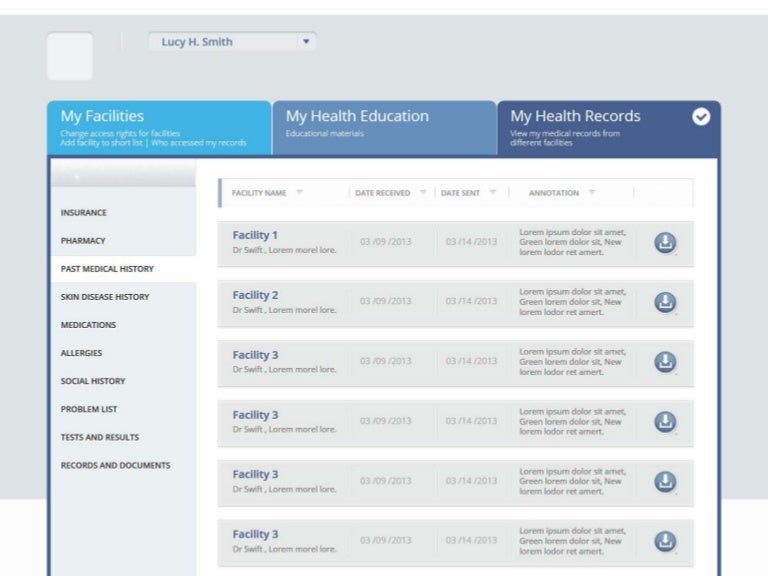
Task: Click the profile avatar placeholder
Action: [x=70, y=56]
